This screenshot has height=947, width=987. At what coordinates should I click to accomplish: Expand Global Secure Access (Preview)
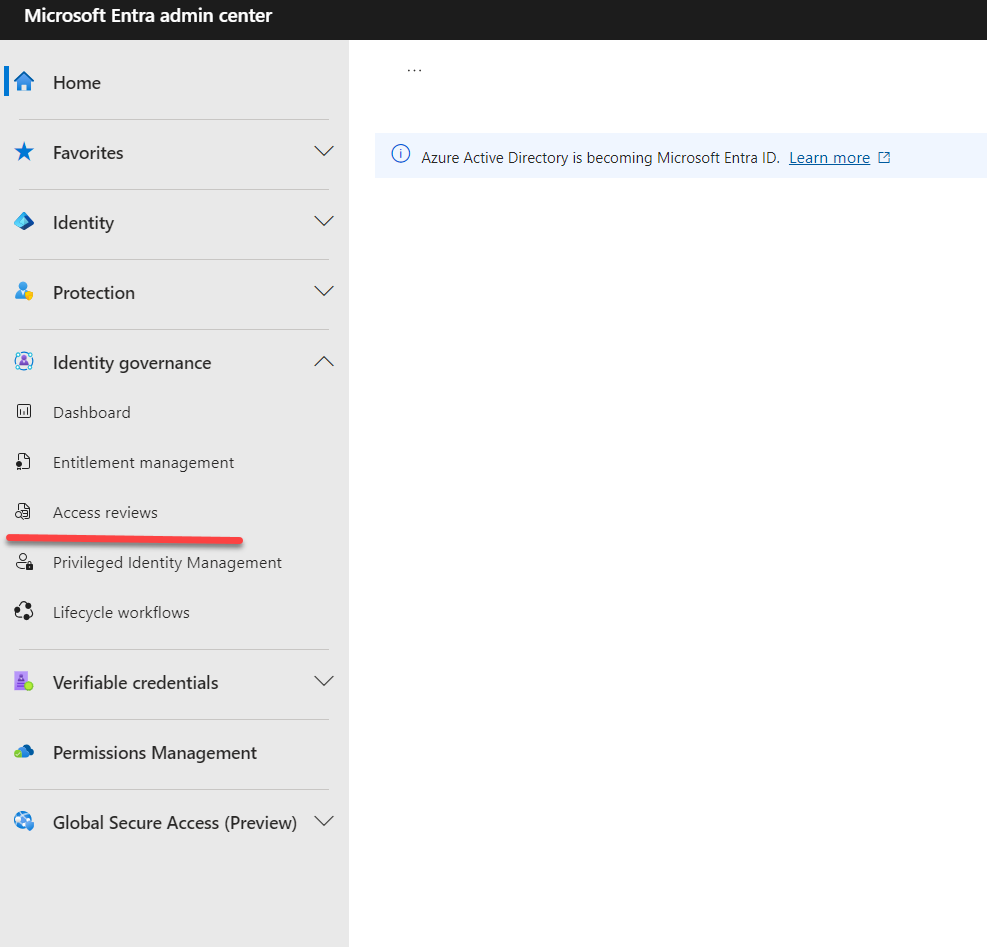click(323, 821)
